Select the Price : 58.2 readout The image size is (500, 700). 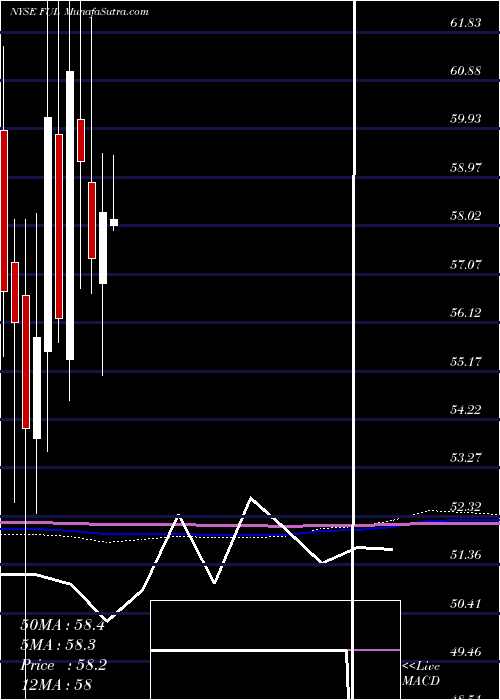point(63,665)
